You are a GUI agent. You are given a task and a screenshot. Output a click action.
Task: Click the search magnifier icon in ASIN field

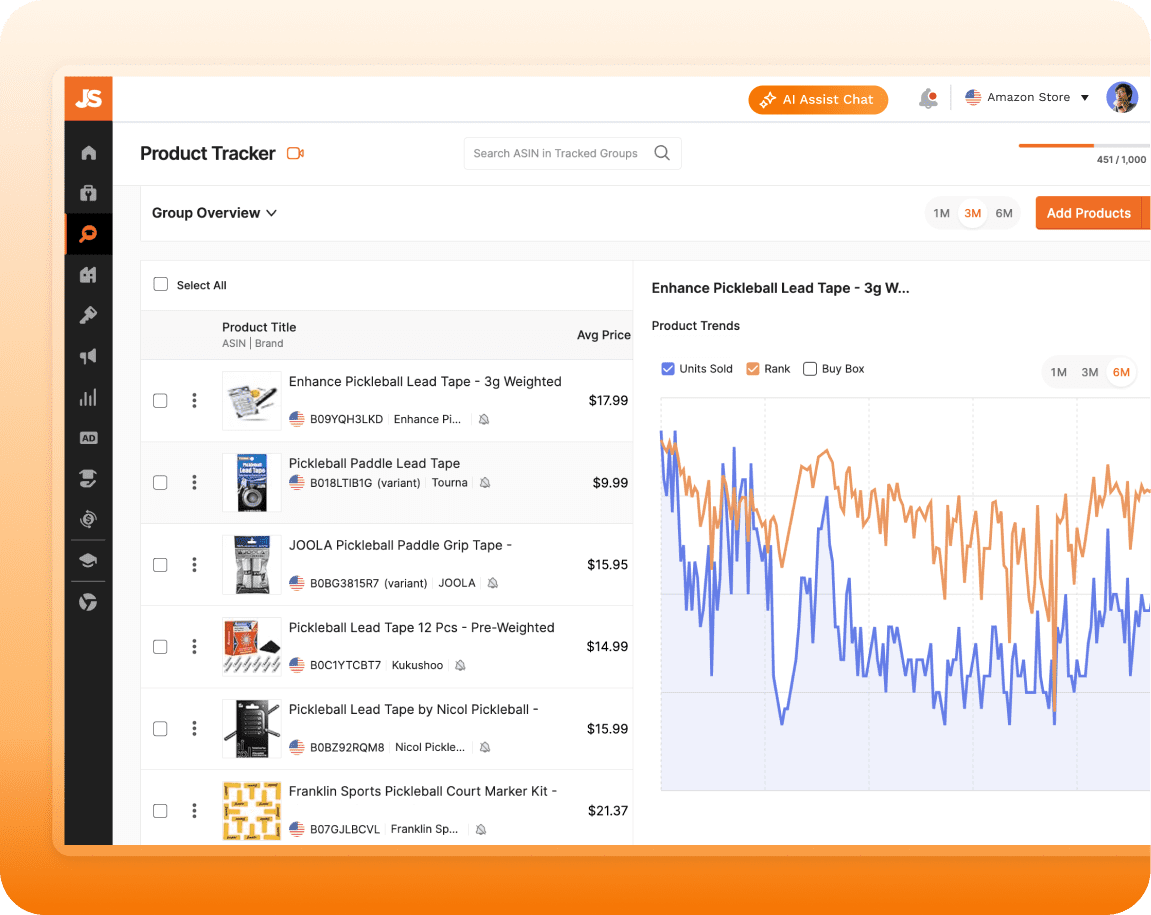tap(662, 153)
